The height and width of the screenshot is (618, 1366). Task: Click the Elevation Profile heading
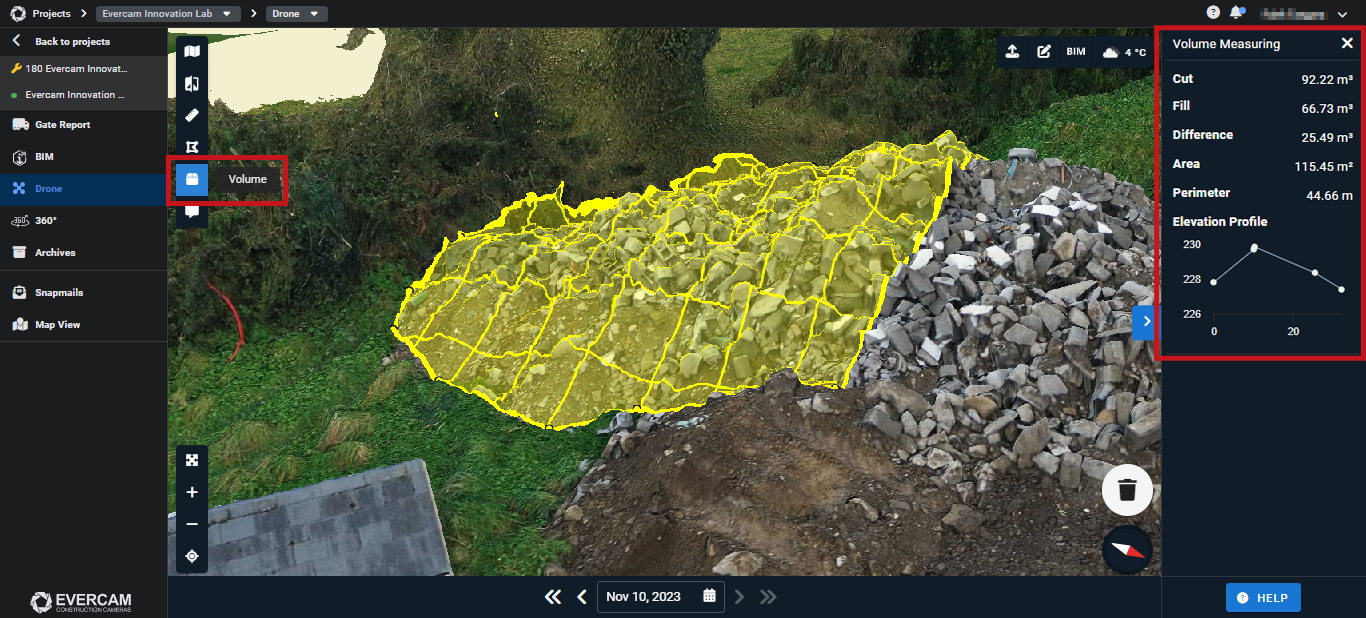coord(1220,222)
